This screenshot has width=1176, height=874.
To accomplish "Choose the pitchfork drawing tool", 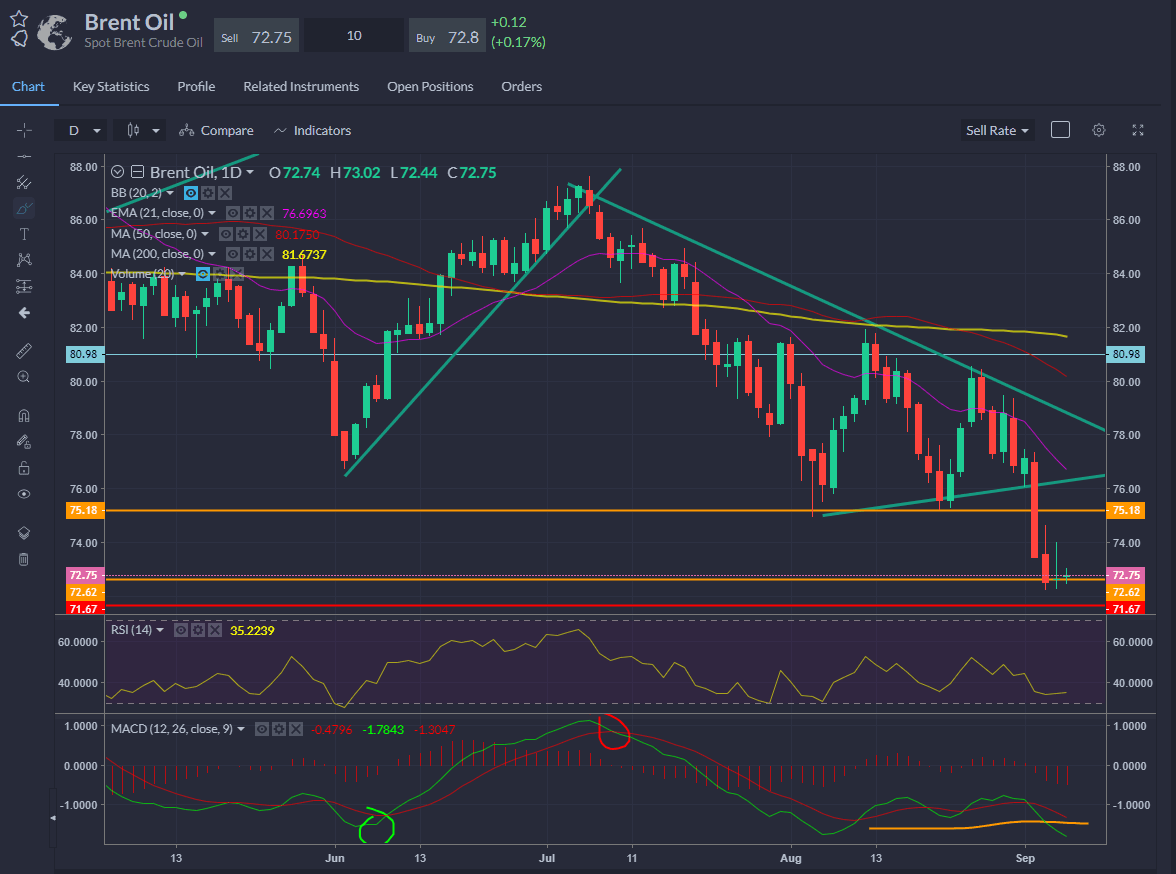I will tap(24, 182).
